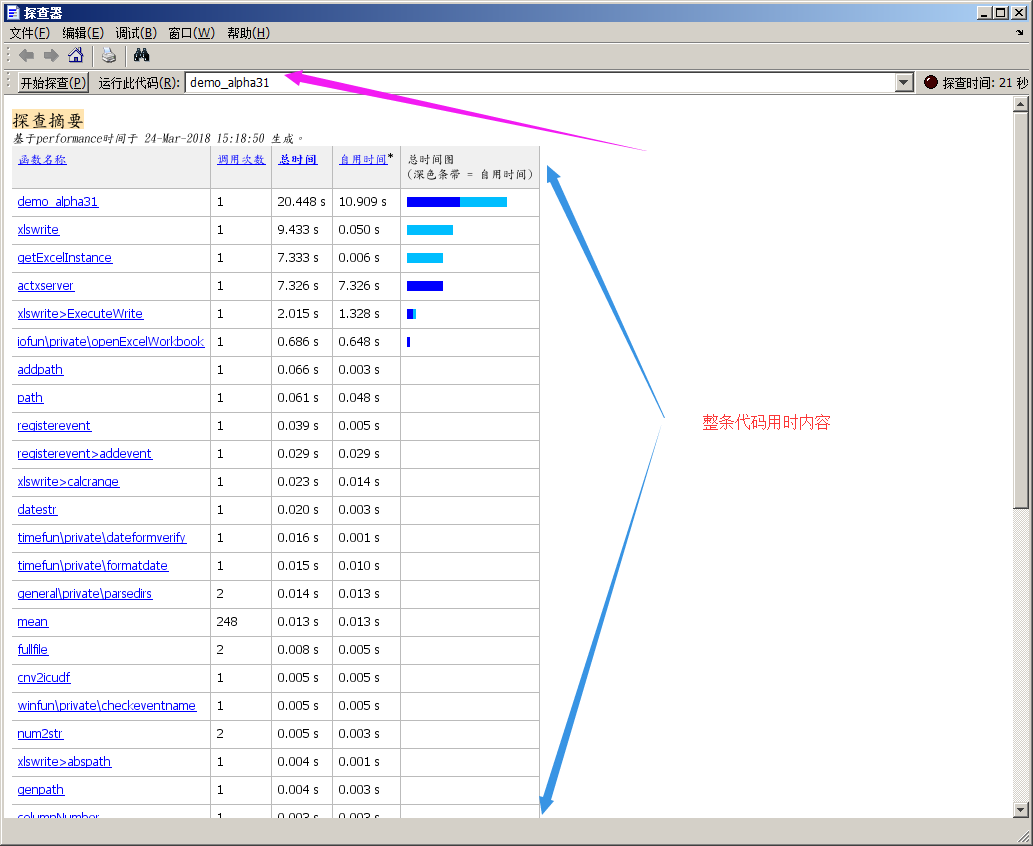Click the Back arrow toolbar icon
Viewport: 1033px width, 846px height.
(x=26, y=55)
